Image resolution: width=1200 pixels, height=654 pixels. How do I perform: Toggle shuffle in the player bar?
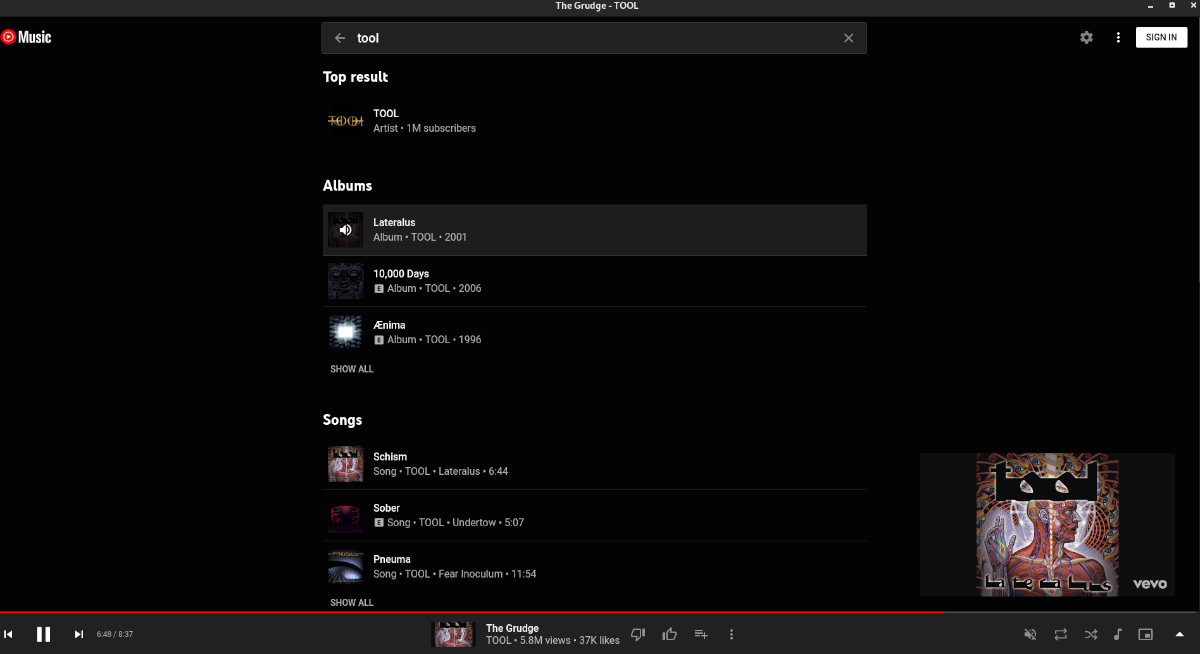1090,634
